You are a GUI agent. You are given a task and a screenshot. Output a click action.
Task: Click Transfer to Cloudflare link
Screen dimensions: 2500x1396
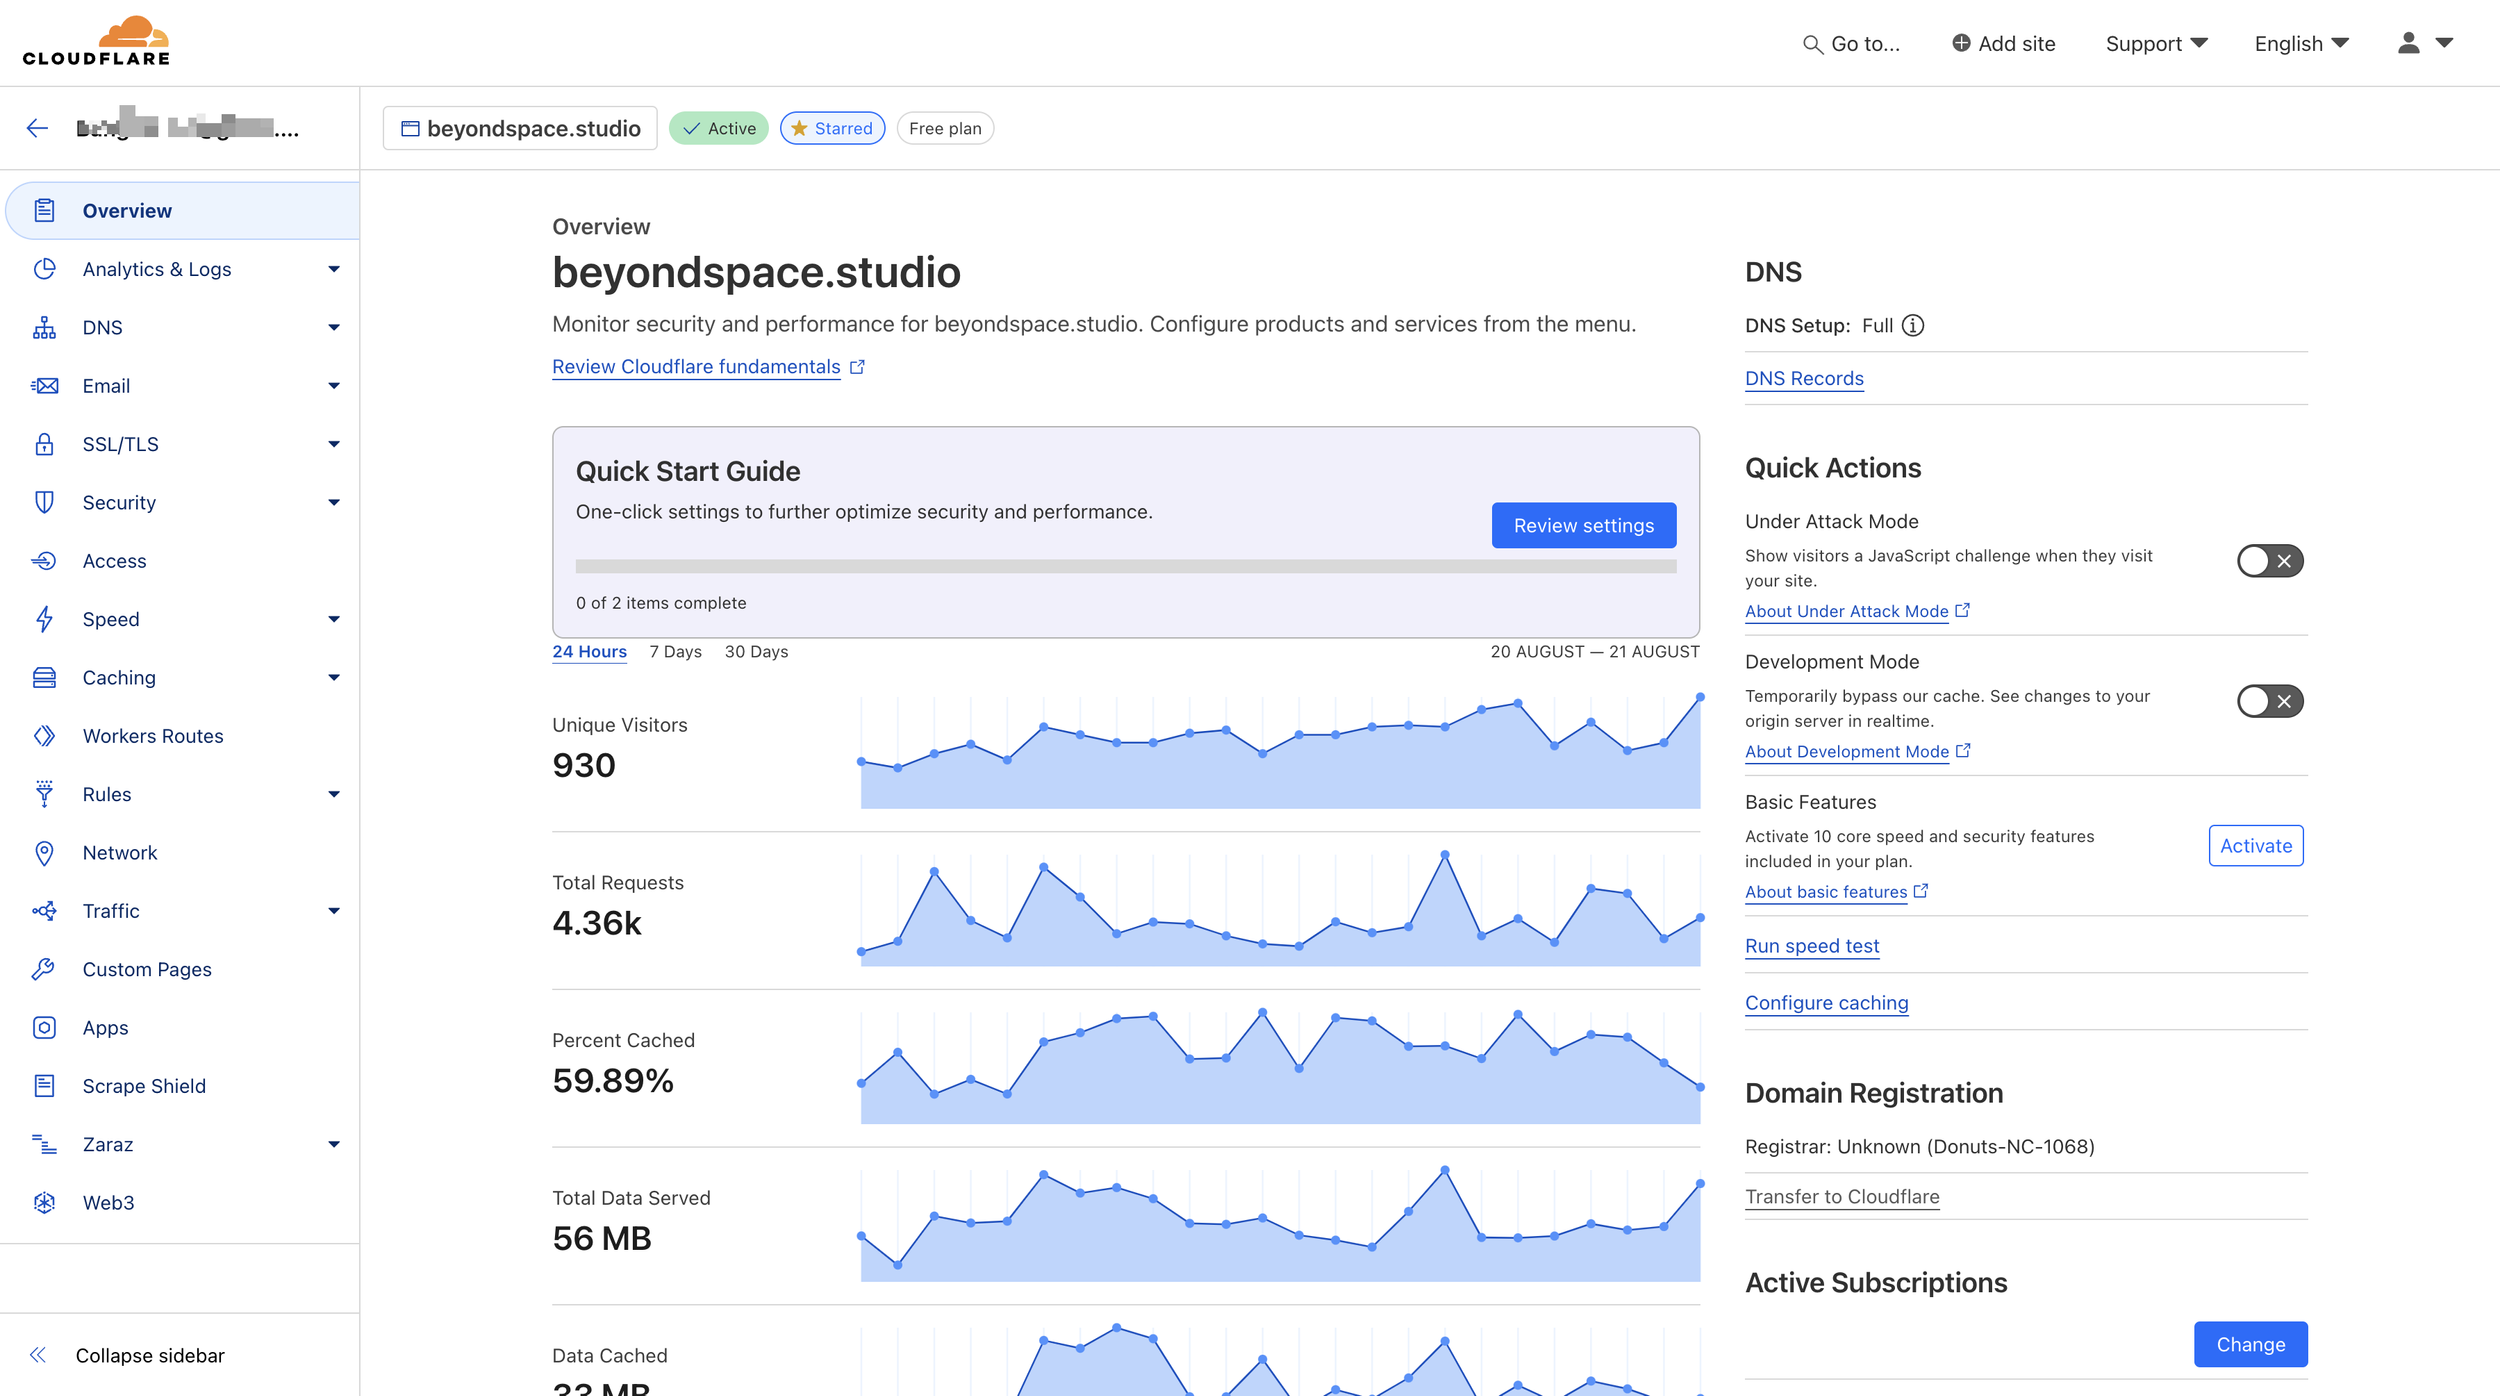tap(1842, 1197)
